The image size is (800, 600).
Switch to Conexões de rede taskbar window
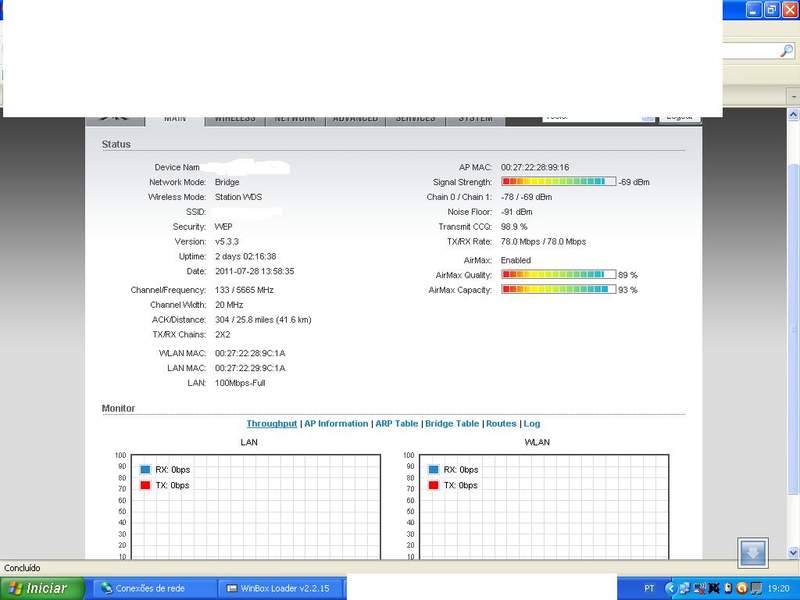(155, 588)
